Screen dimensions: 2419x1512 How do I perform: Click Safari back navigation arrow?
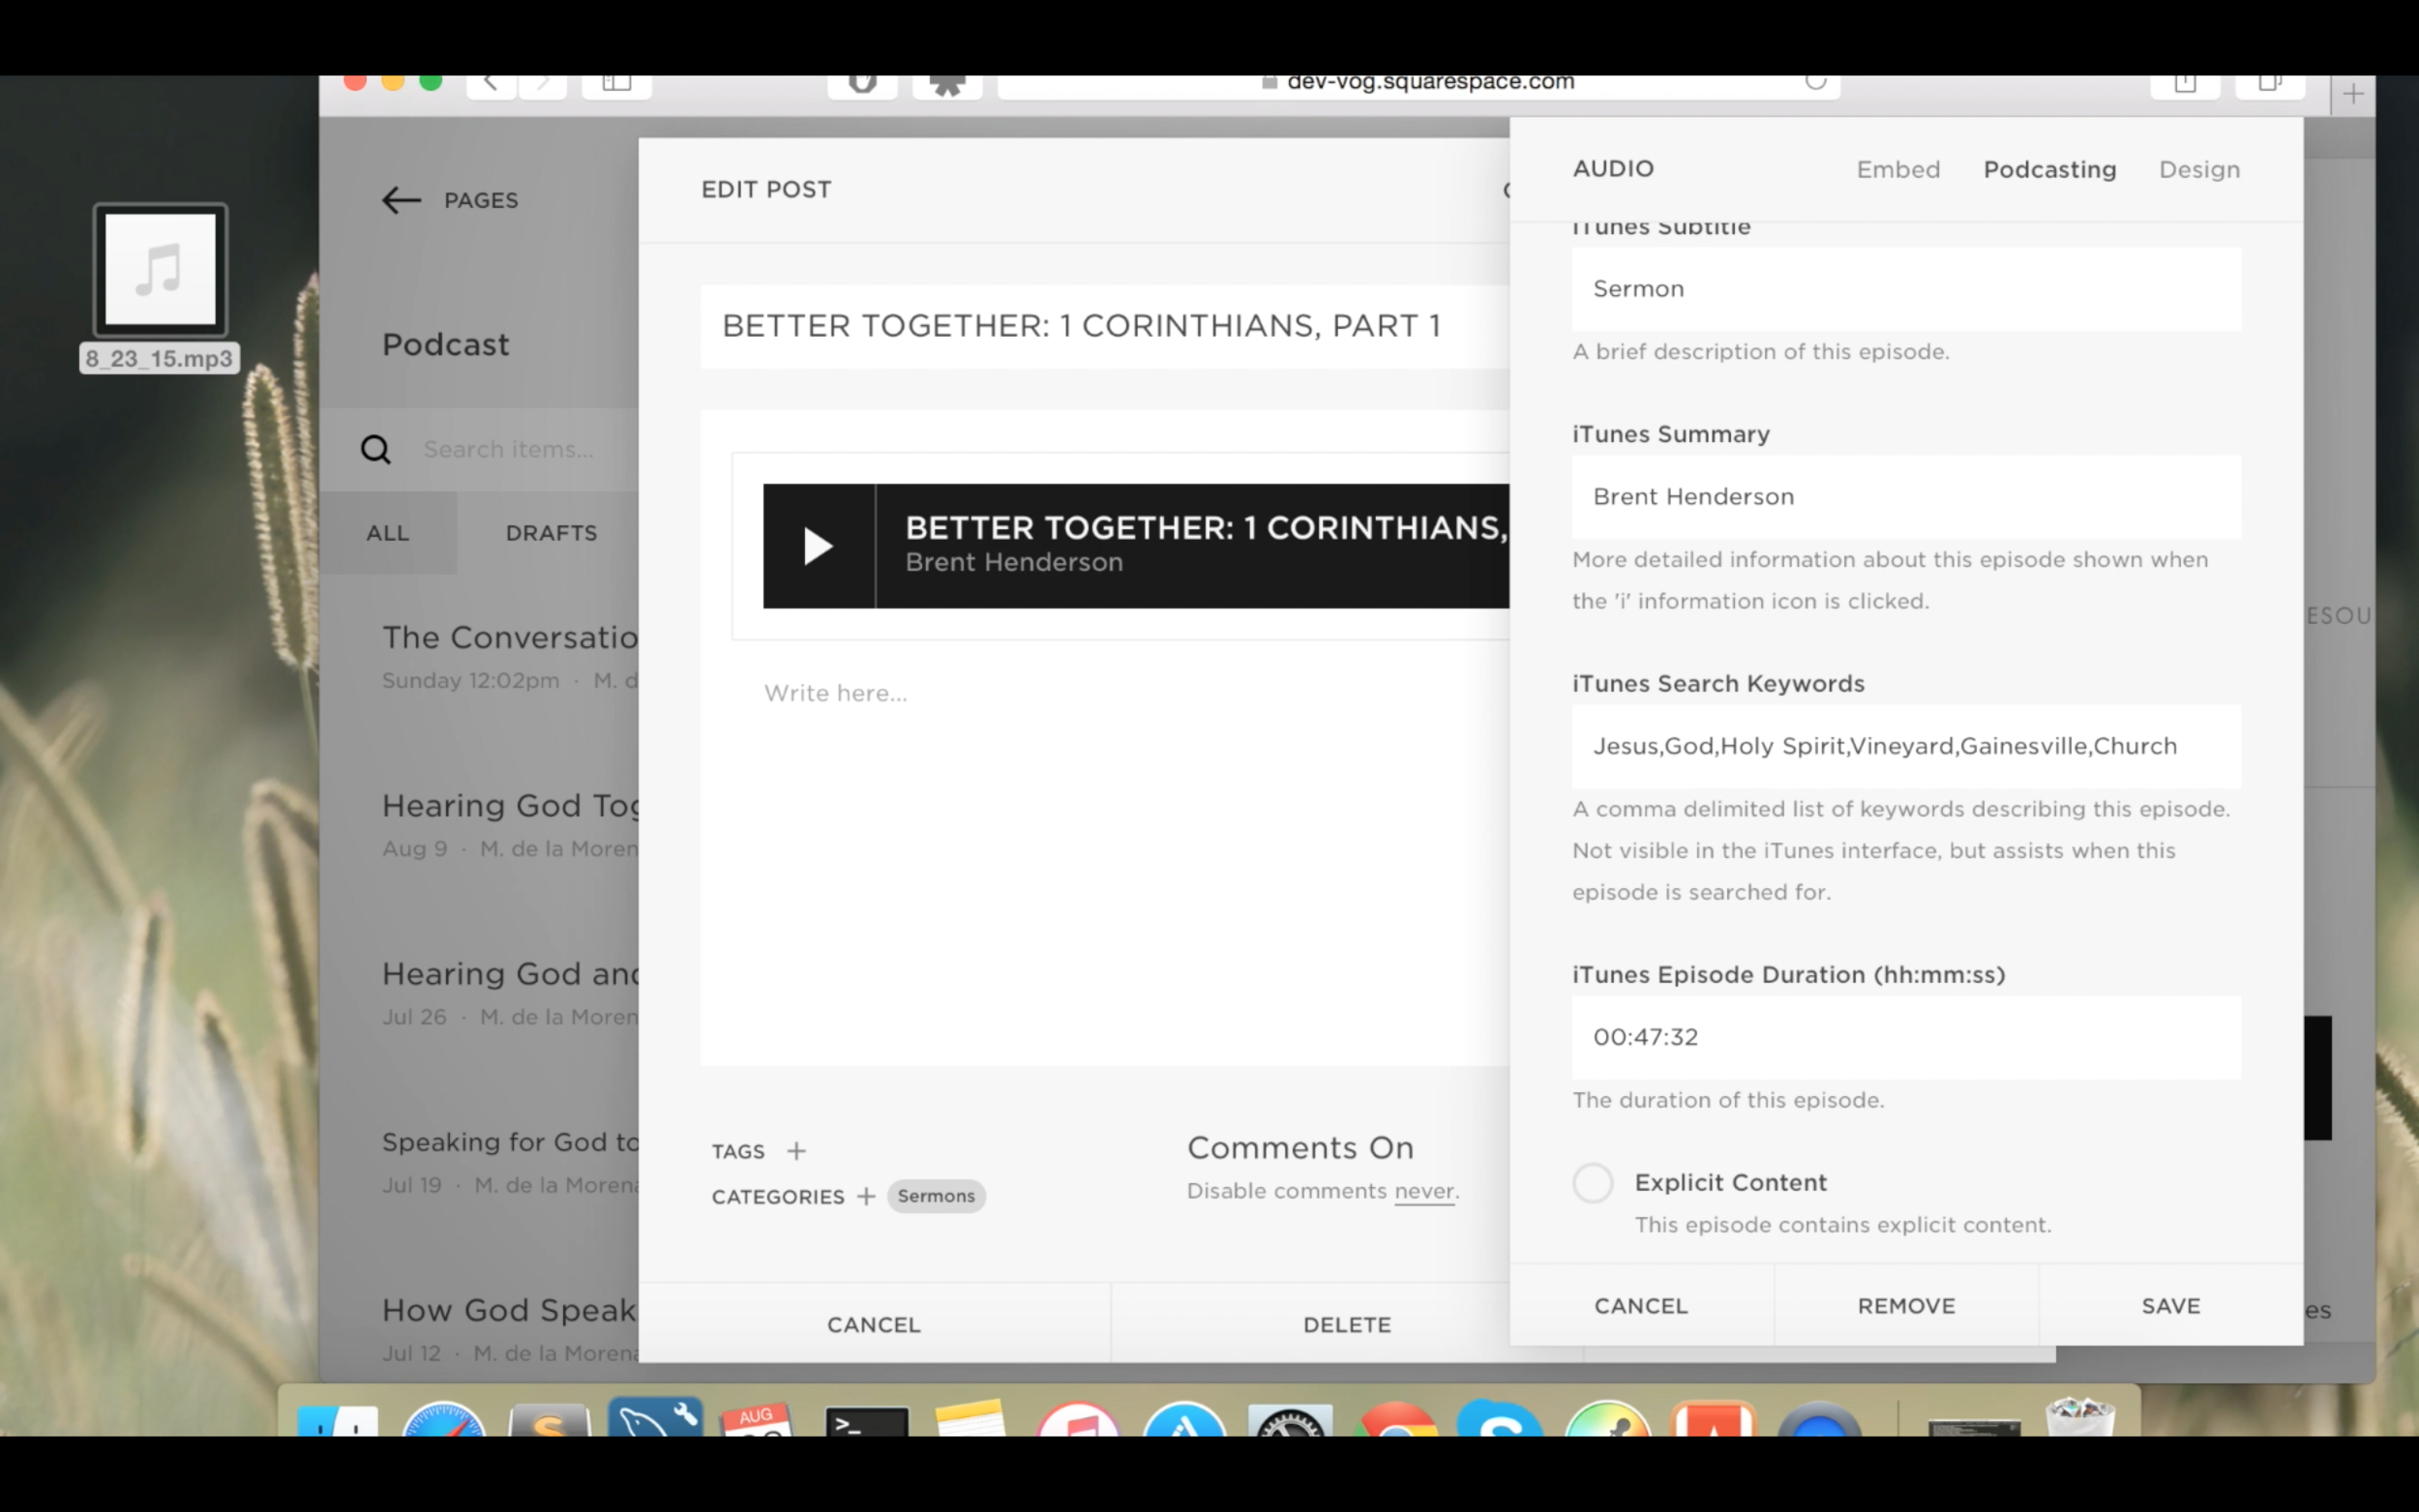(x=491, y=84)
